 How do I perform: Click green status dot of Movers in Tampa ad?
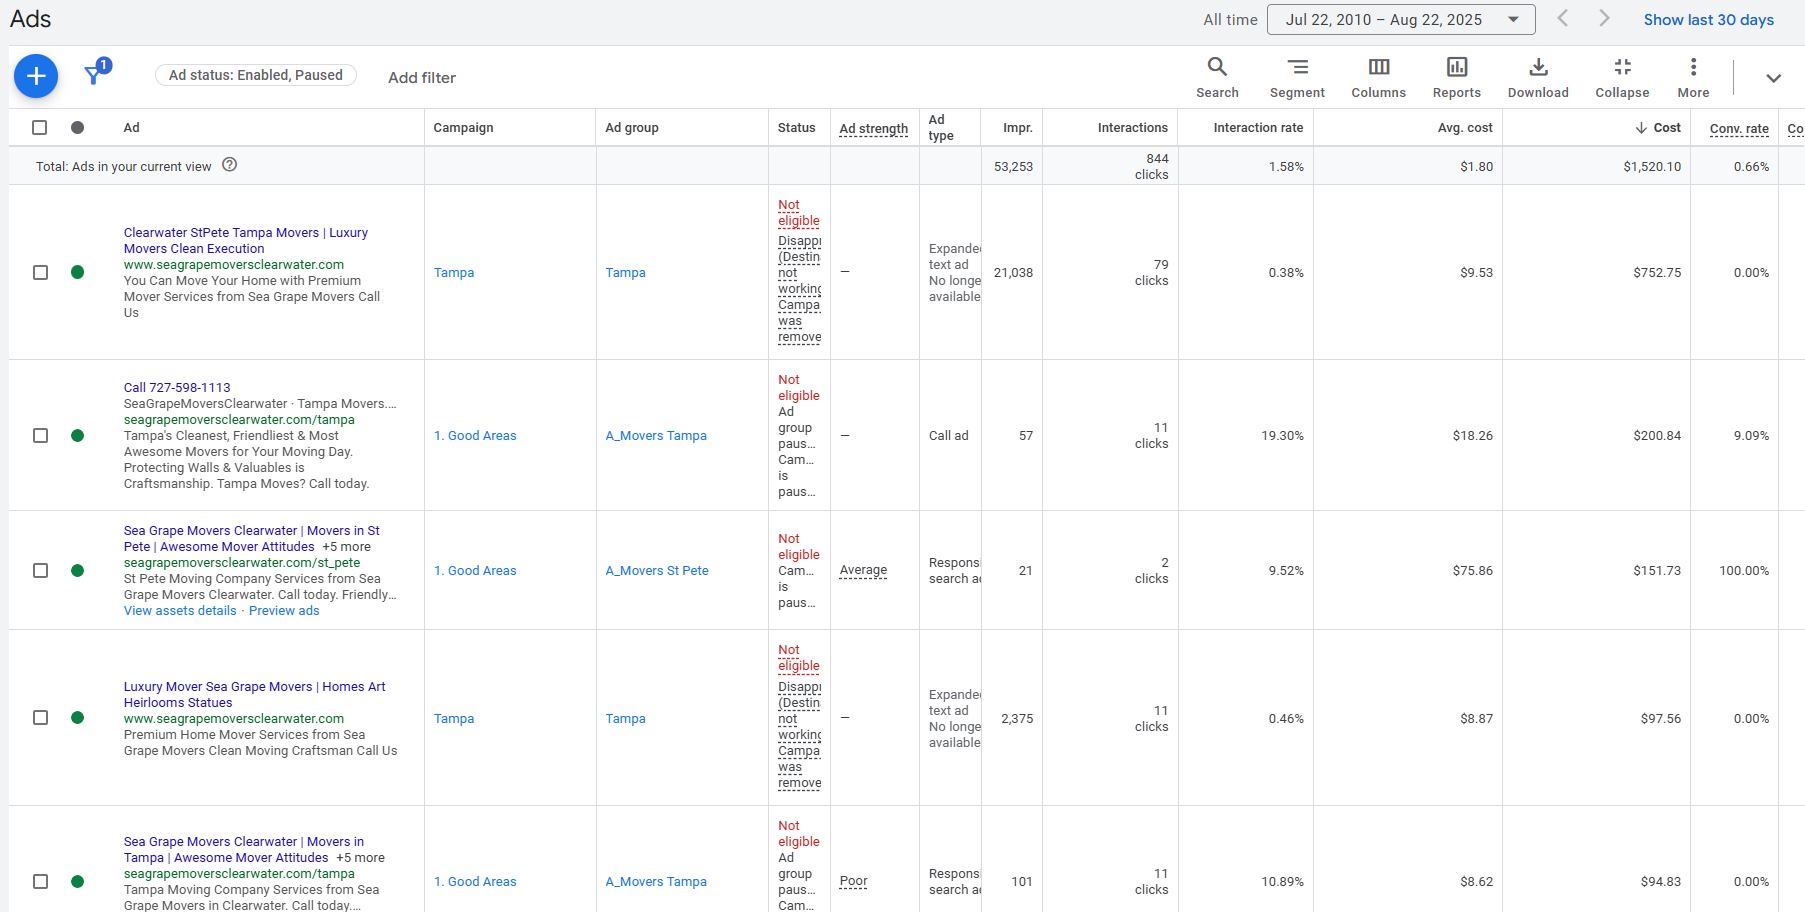click(78, 881)
